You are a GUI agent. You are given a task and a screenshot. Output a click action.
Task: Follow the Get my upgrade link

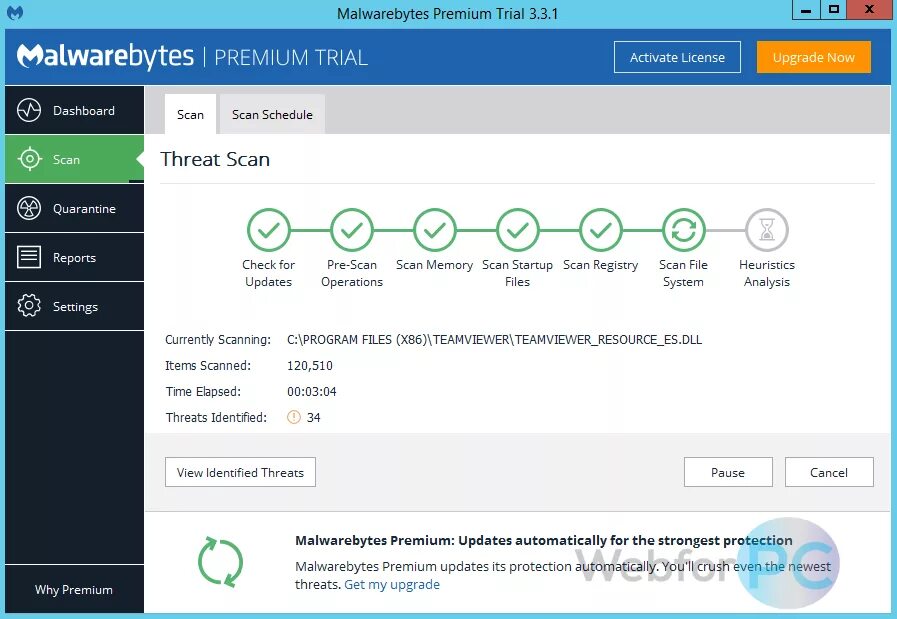(x=392, y=584)
